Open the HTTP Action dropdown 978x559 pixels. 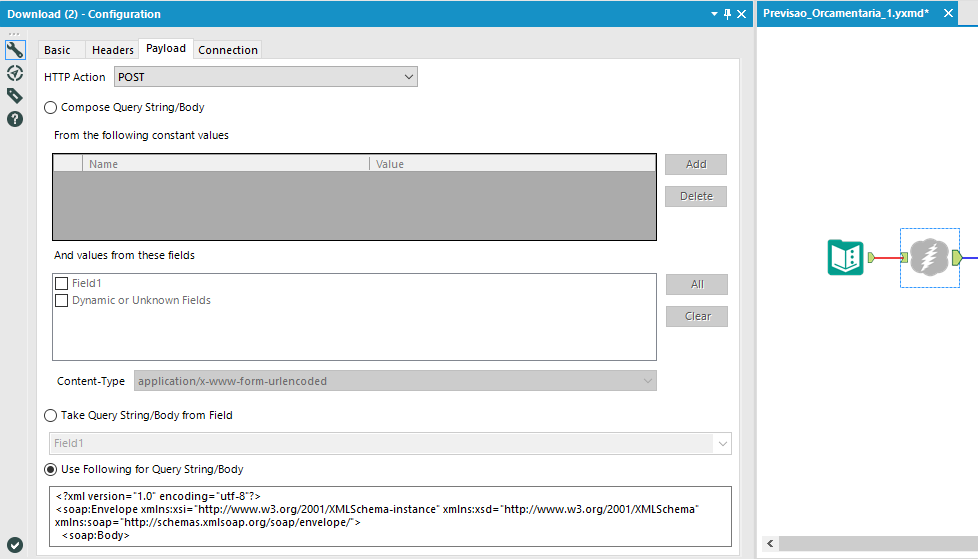point(266,77)
